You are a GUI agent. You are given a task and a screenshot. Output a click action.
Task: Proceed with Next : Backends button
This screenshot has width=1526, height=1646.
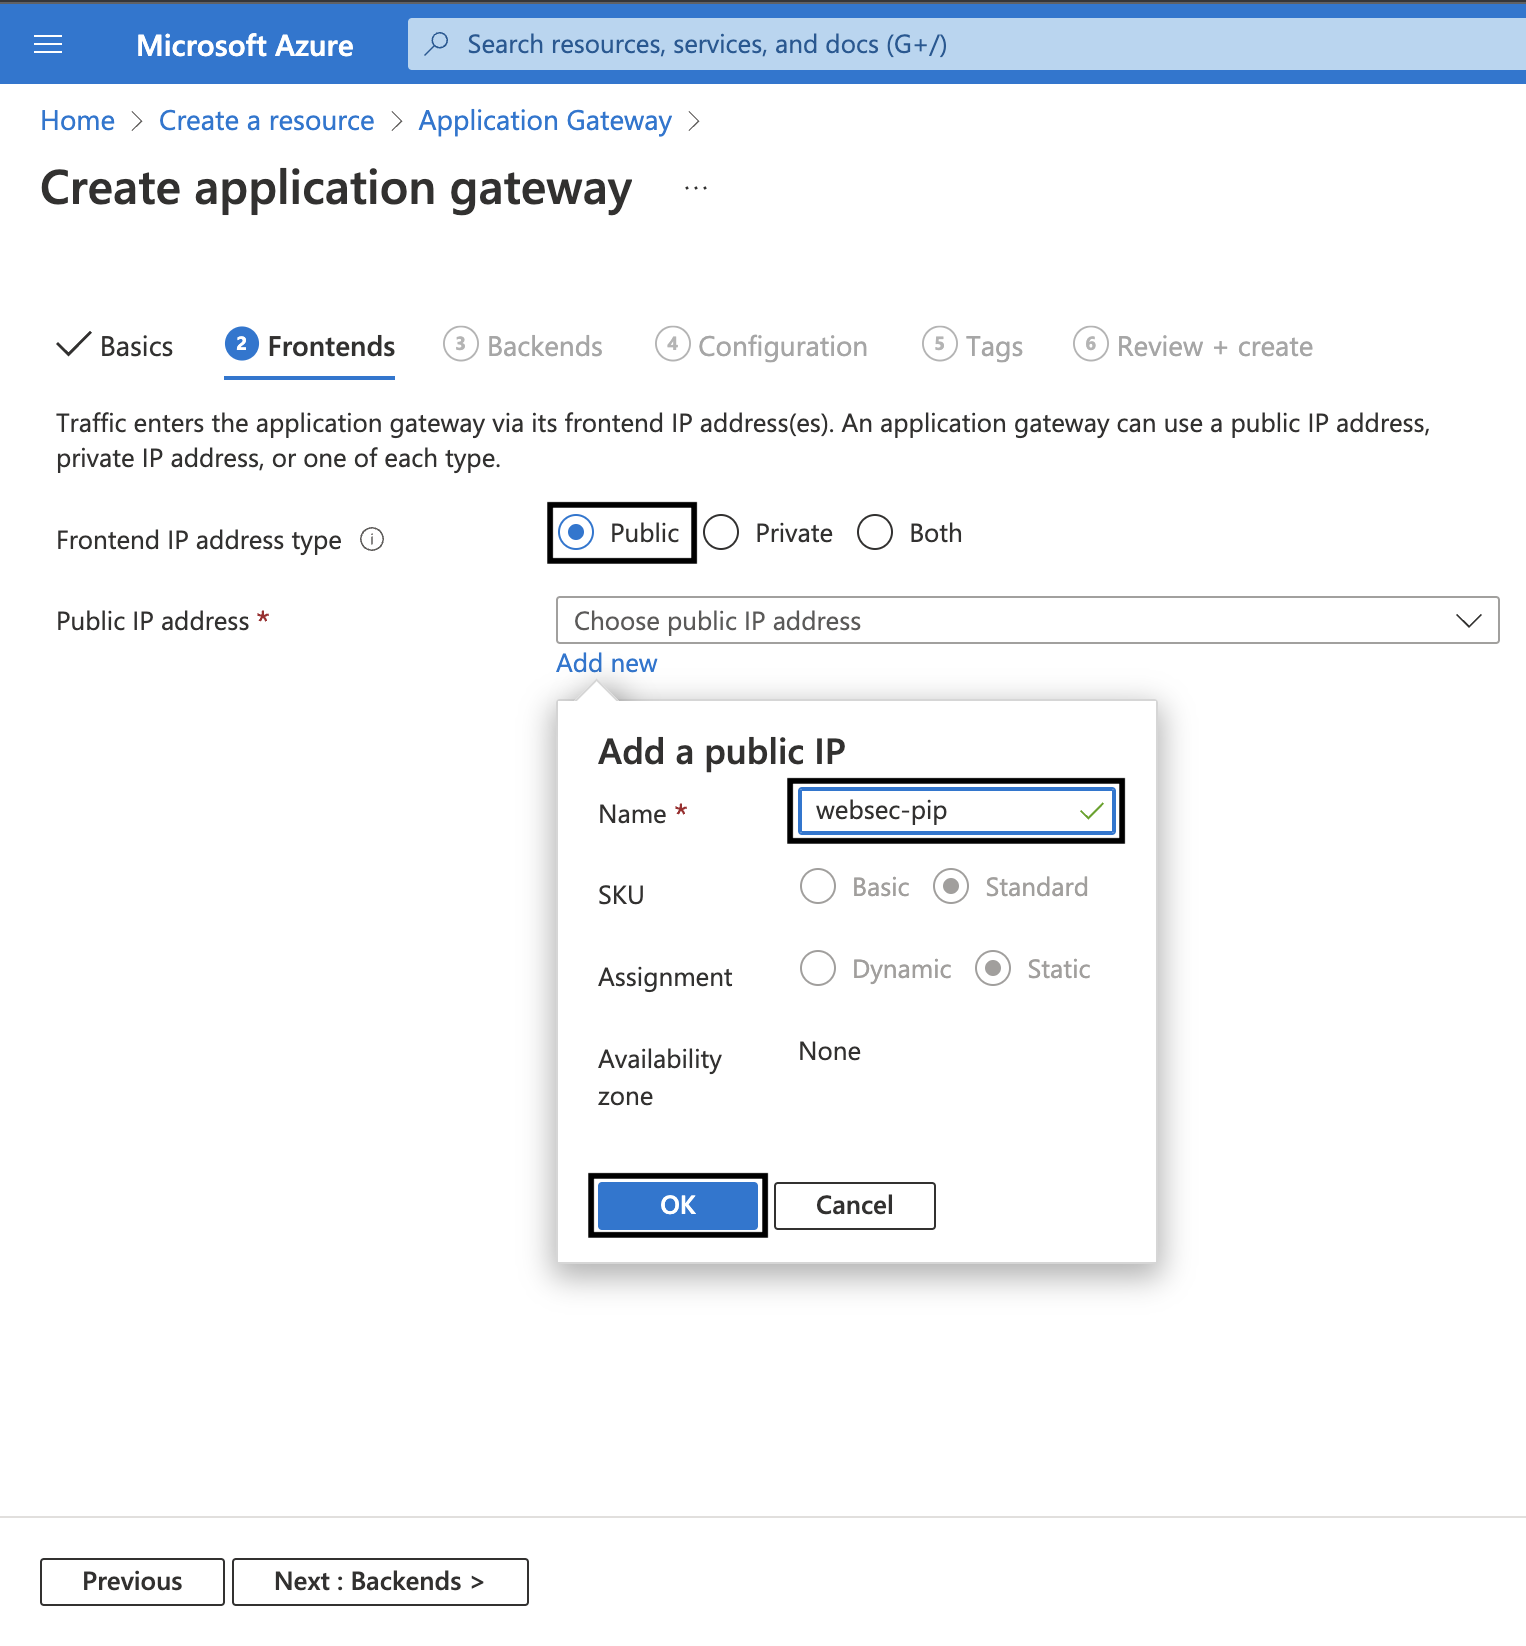coord(380,1581)
